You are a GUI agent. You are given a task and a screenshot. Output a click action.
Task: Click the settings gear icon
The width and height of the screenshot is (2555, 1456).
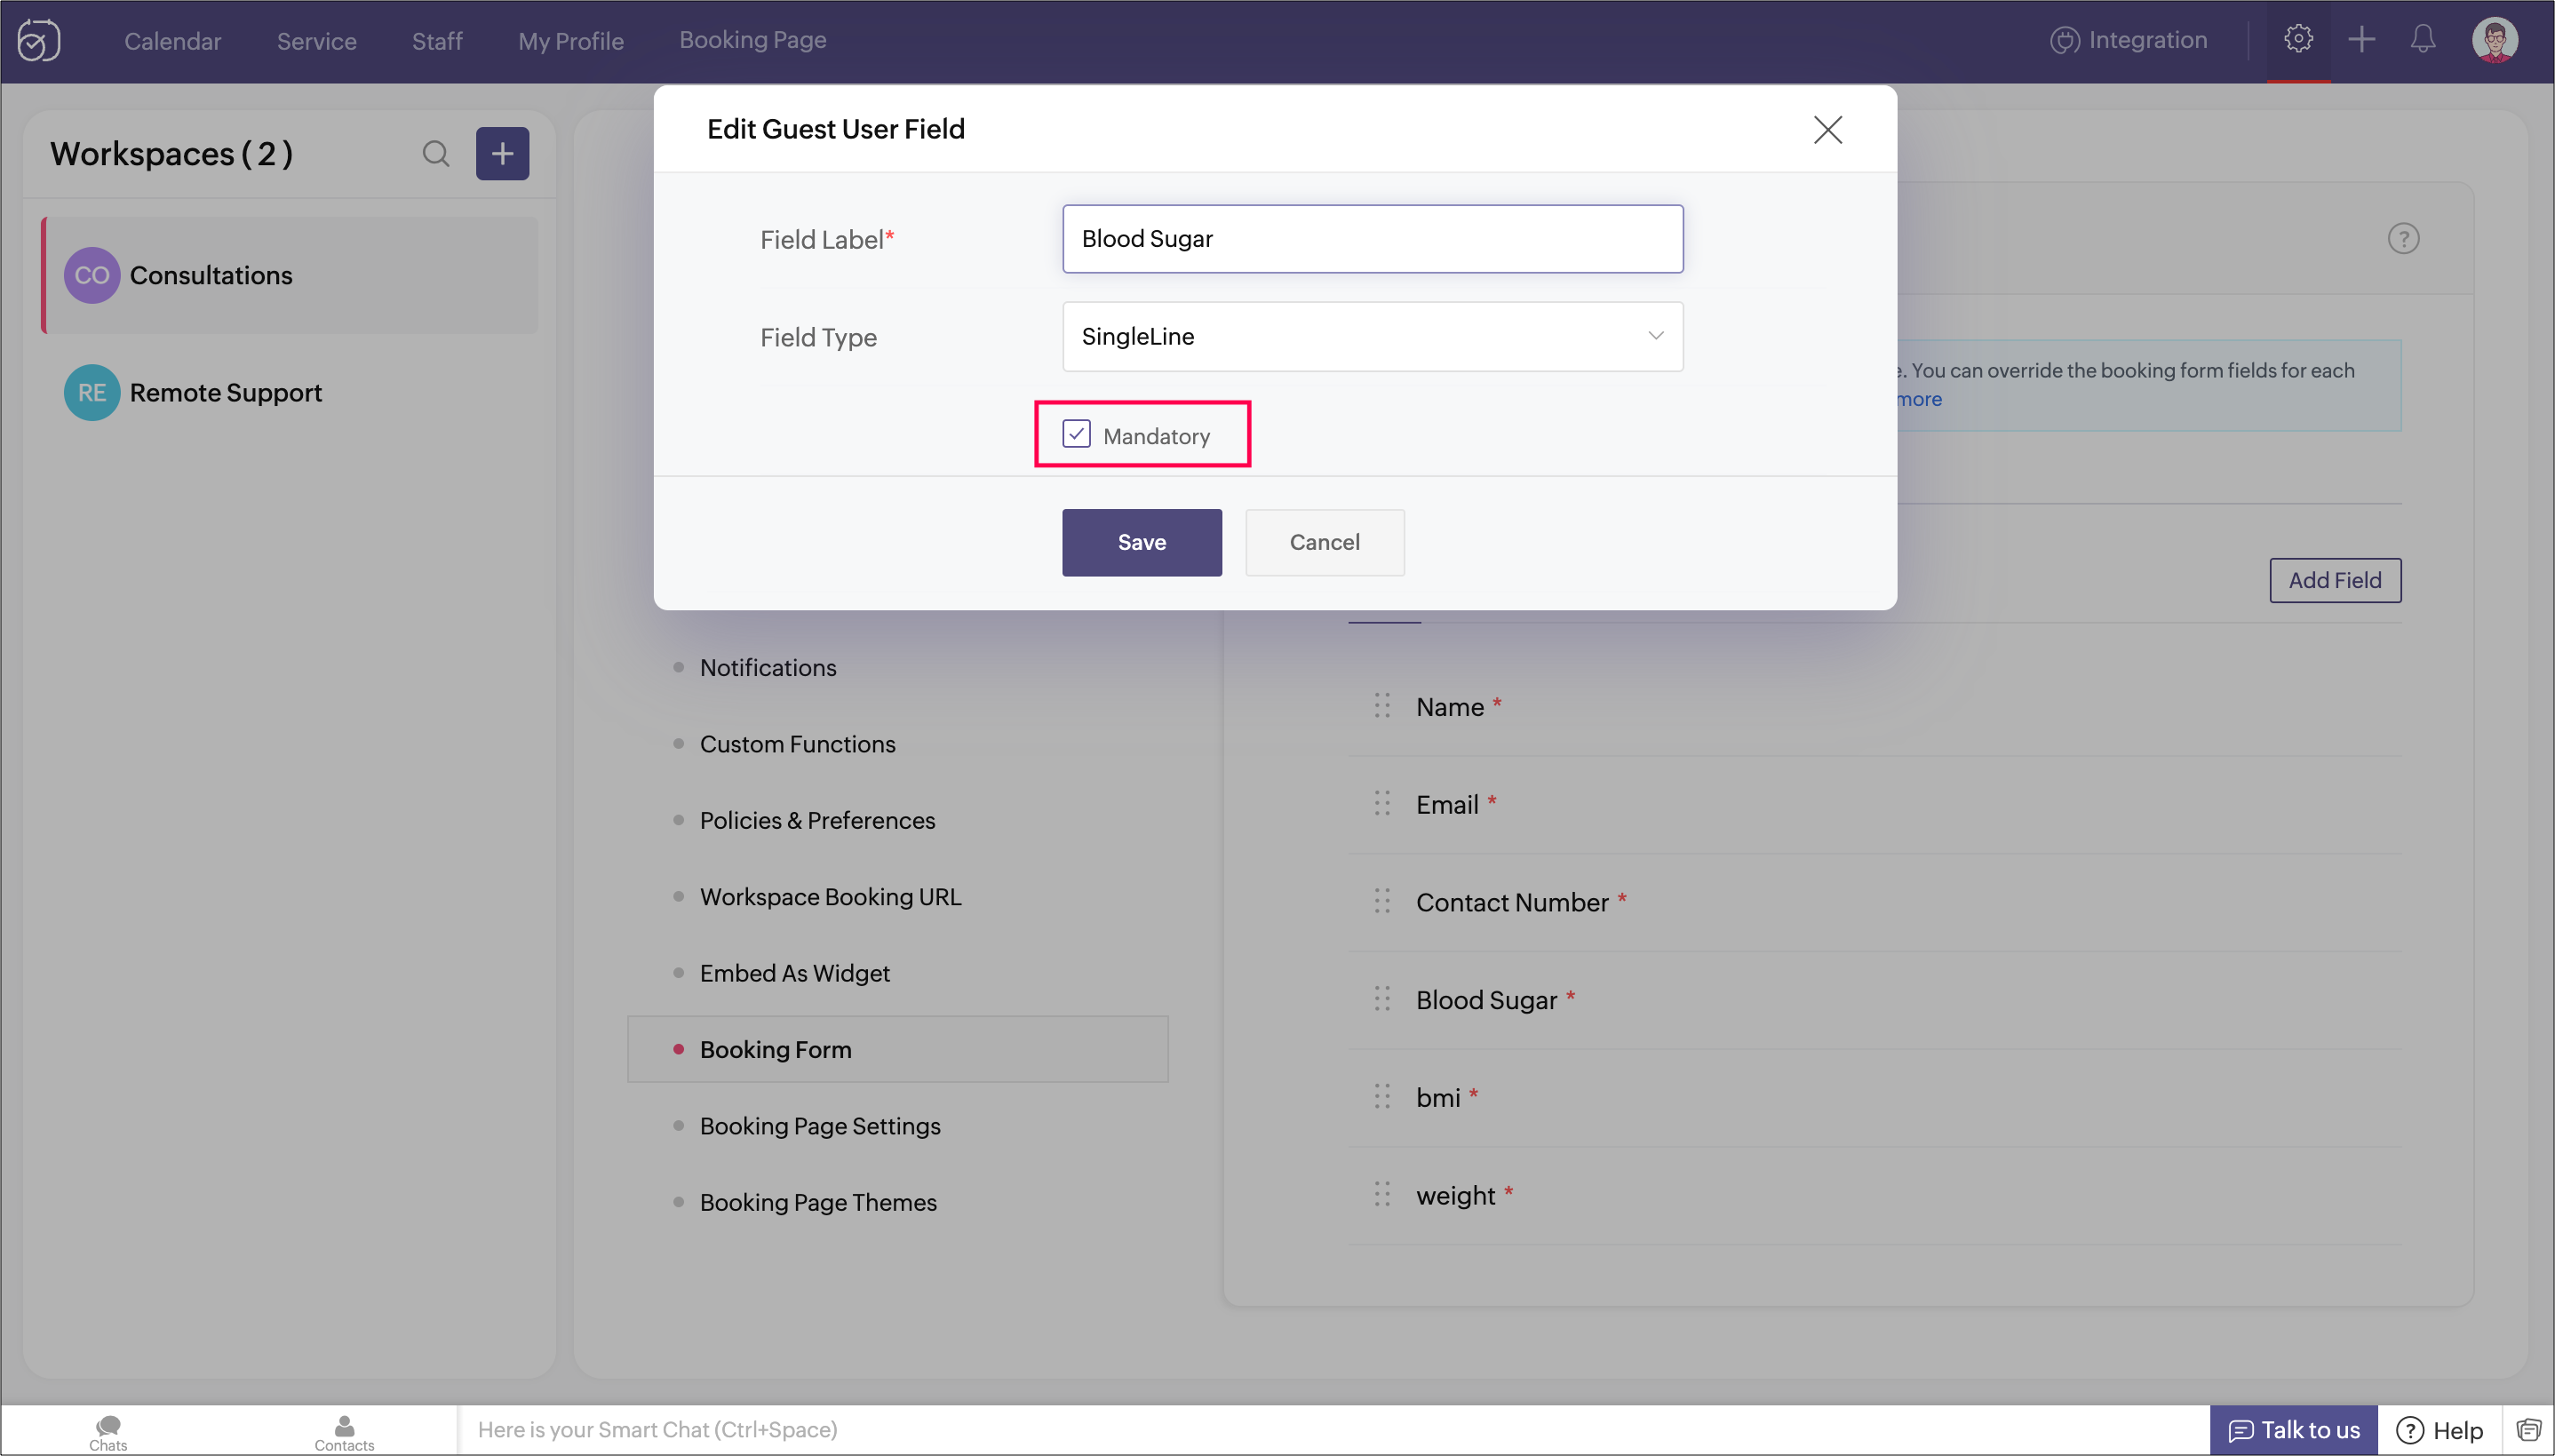click(2297, 40)
